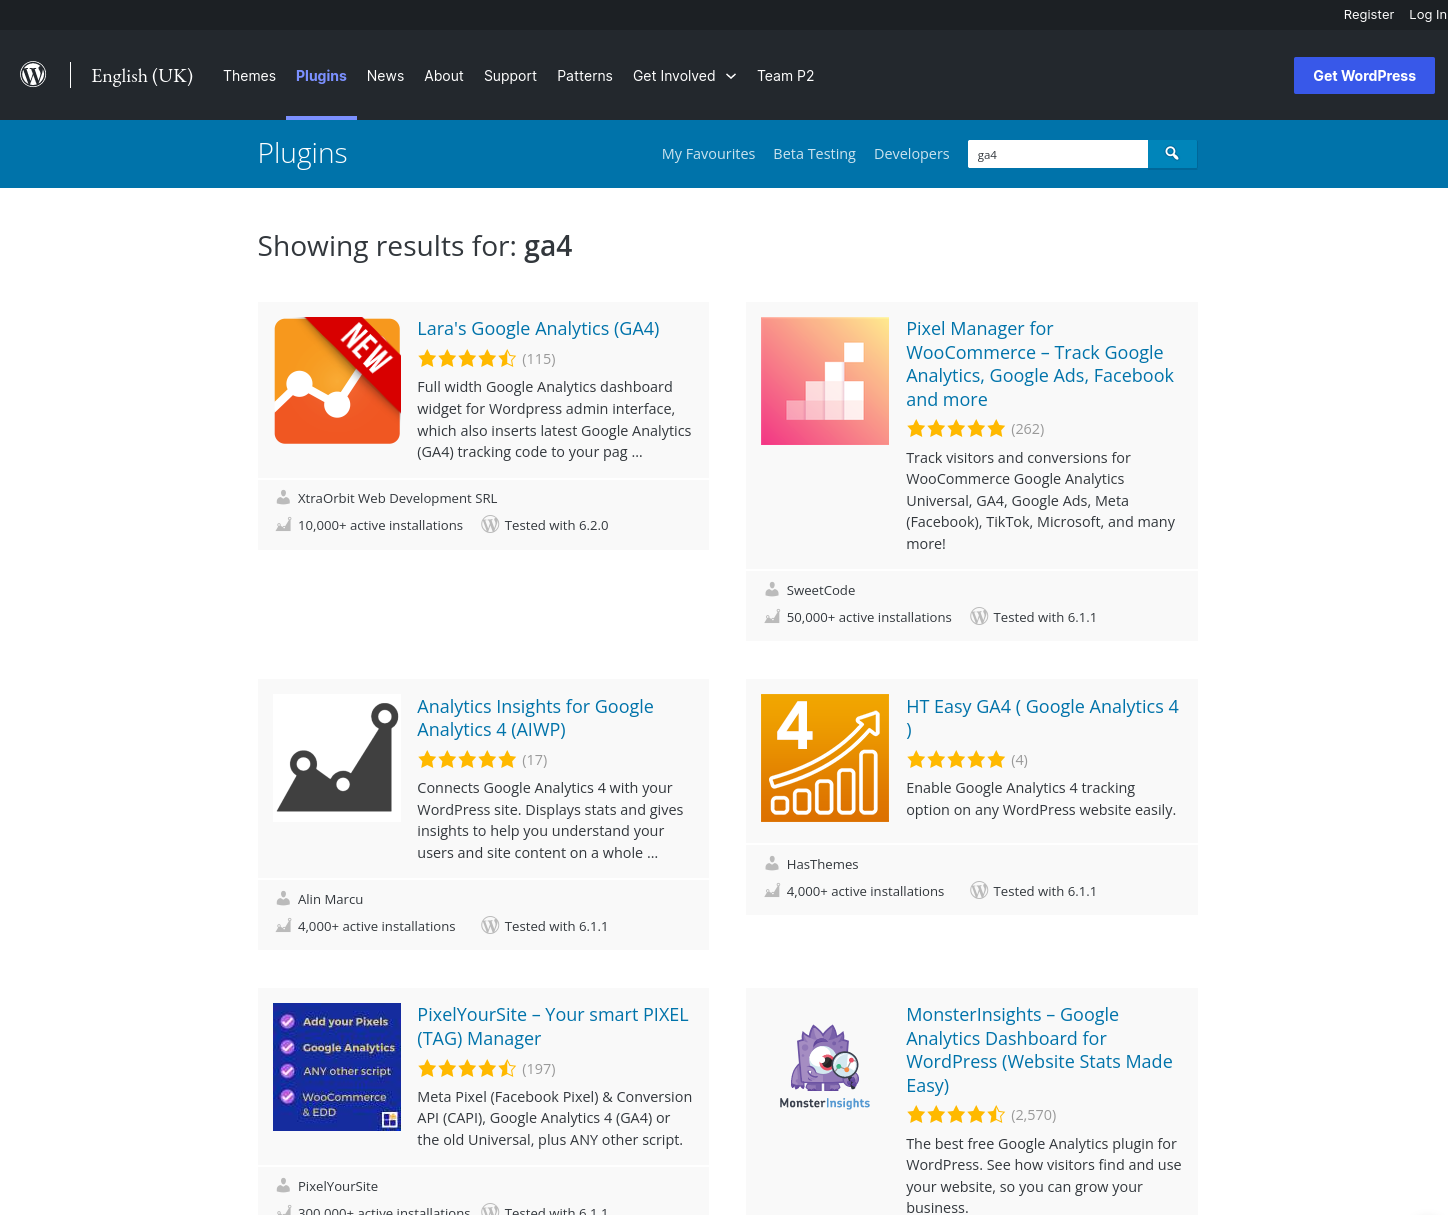Image resolution: width=1448 pixels, height=1215 pixels.
Task: Go to the News menu item
Action: (x=385, y=76)
